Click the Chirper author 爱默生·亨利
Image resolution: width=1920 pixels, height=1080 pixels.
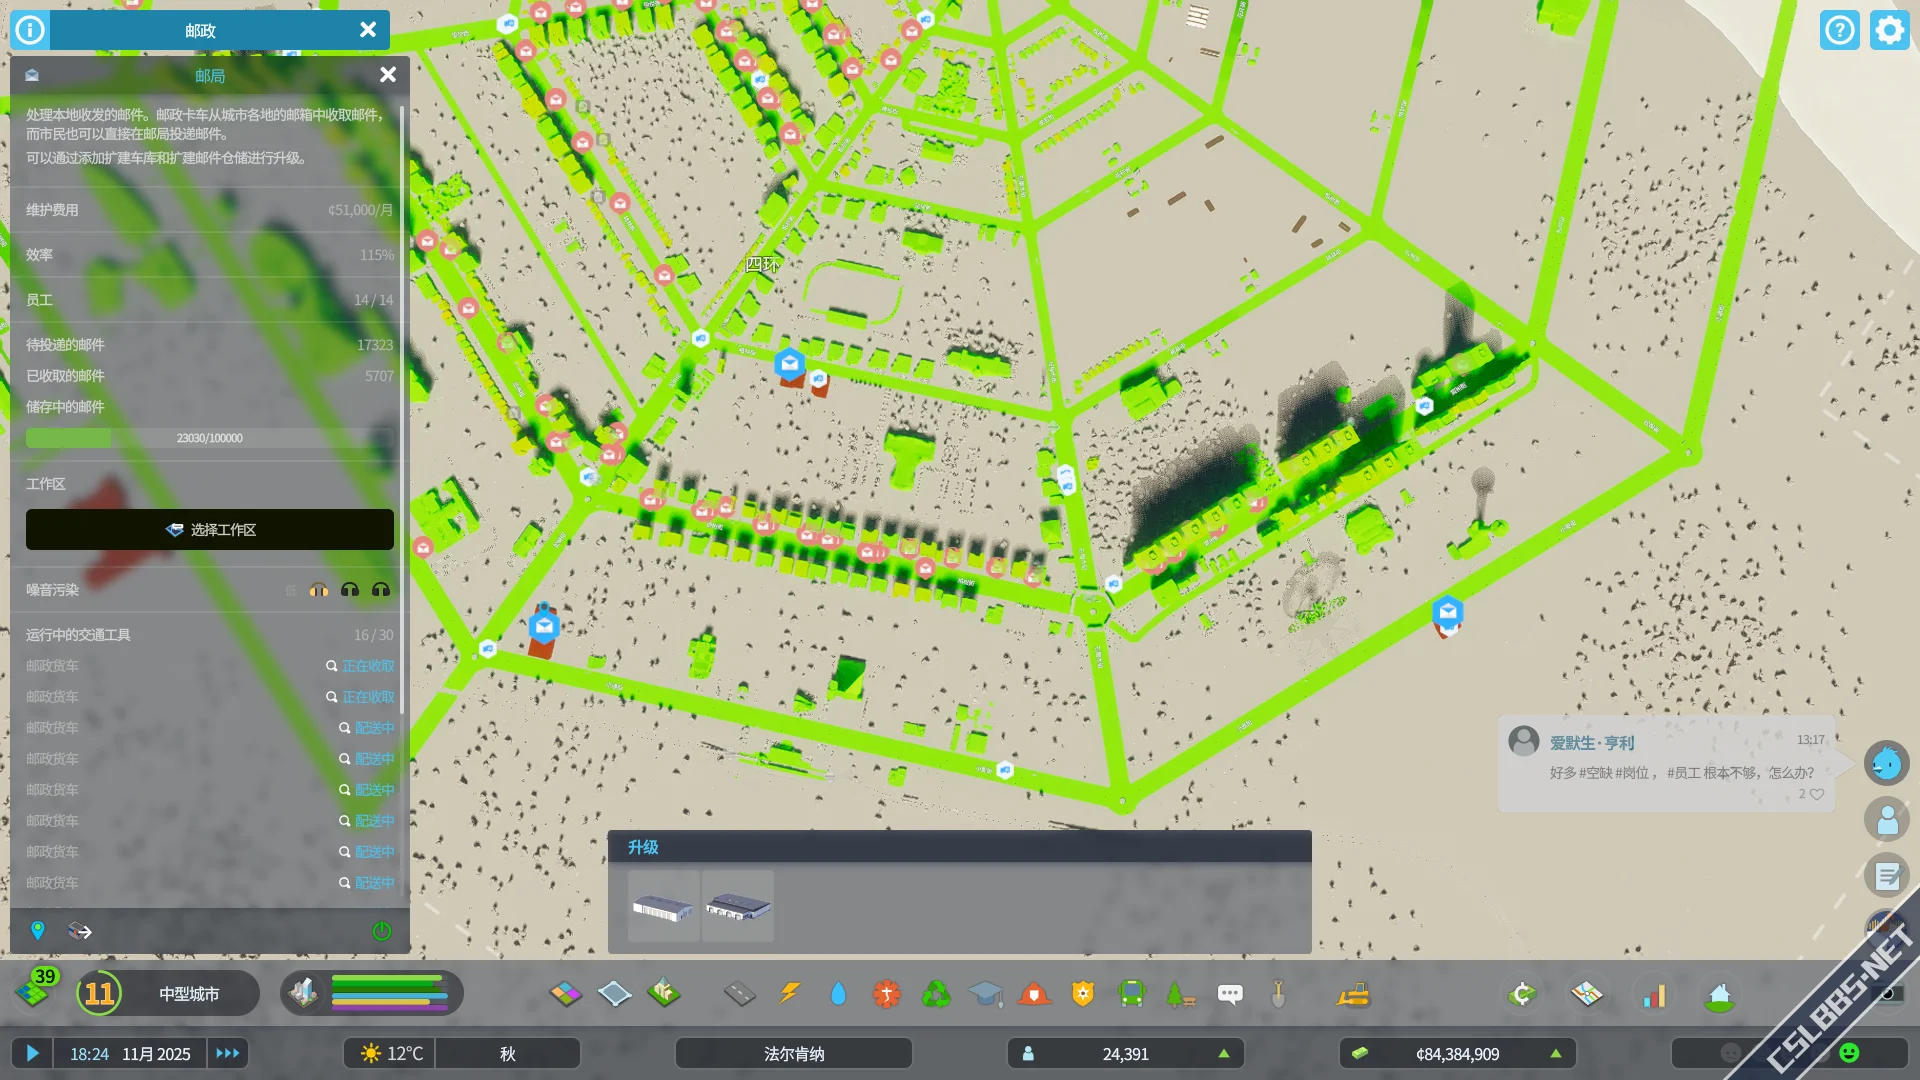pyautogui.click(x=1592, y=743)
